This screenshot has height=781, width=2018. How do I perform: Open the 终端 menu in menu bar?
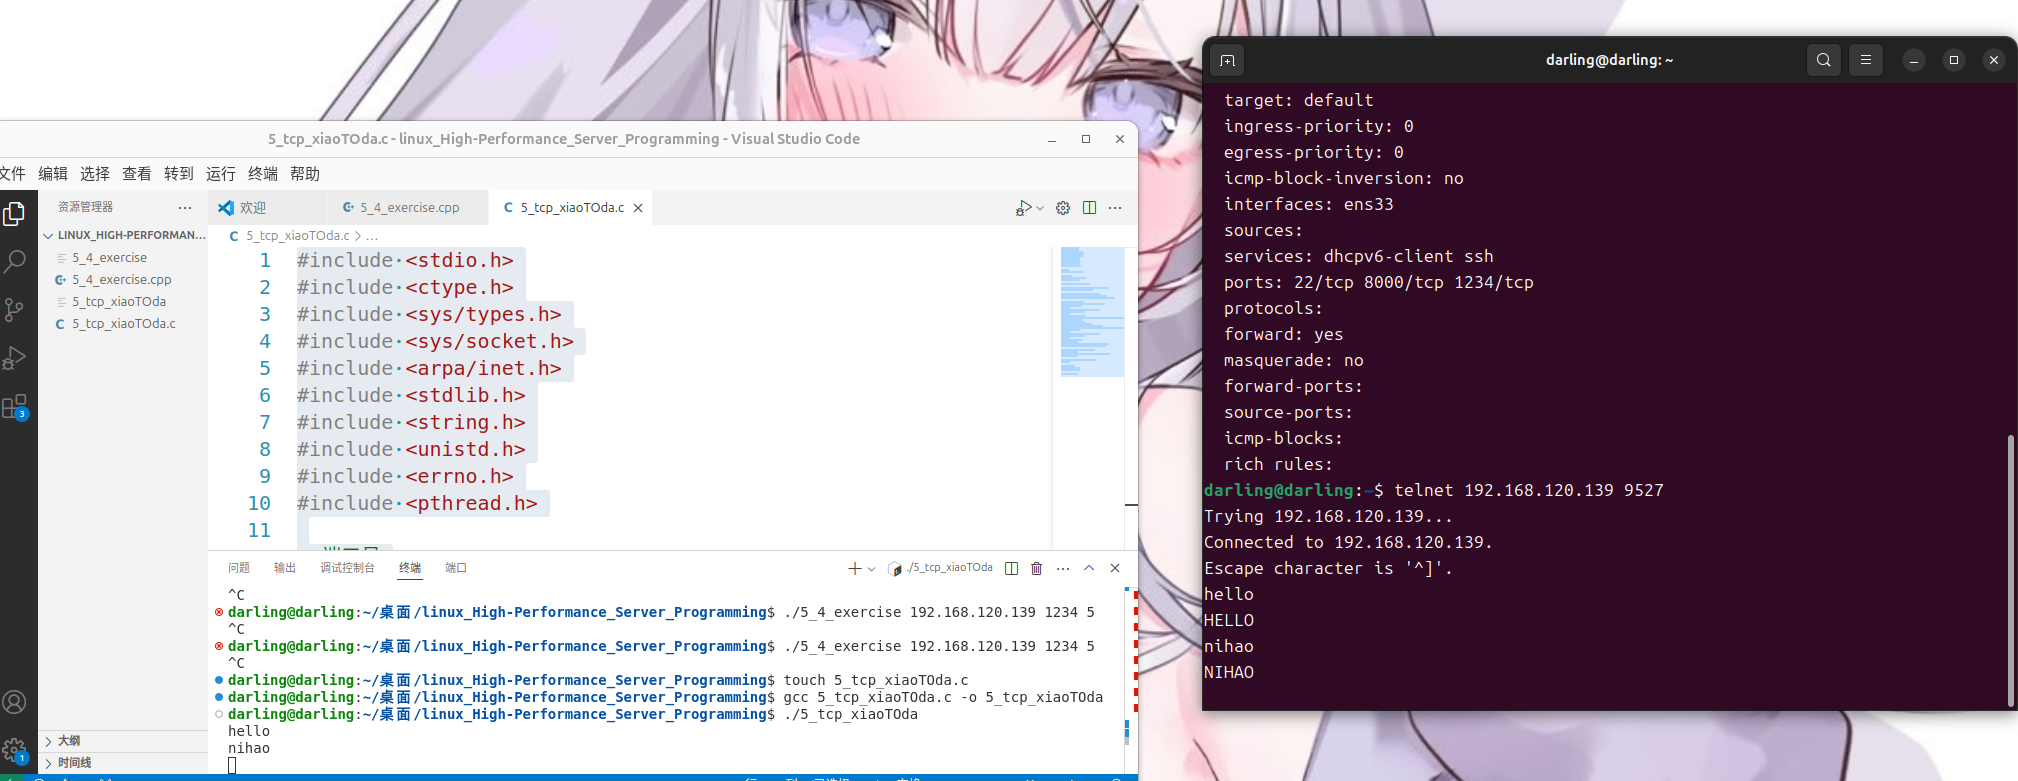click(263, 174)
